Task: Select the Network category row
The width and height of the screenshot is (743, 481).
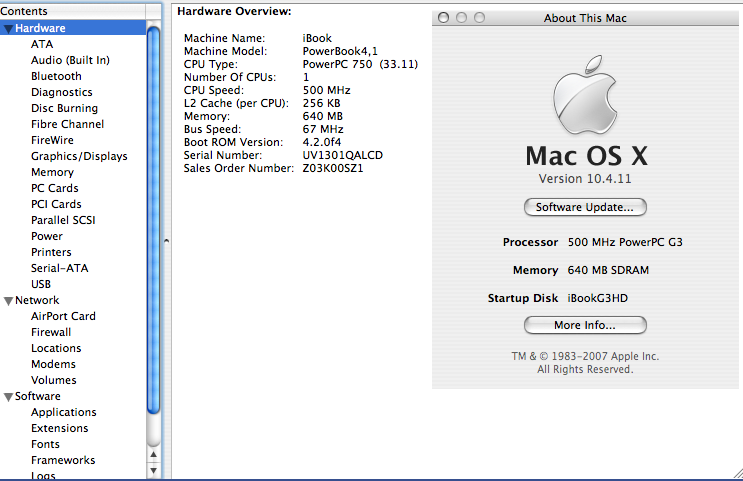Action: click(x=73, y=300)
